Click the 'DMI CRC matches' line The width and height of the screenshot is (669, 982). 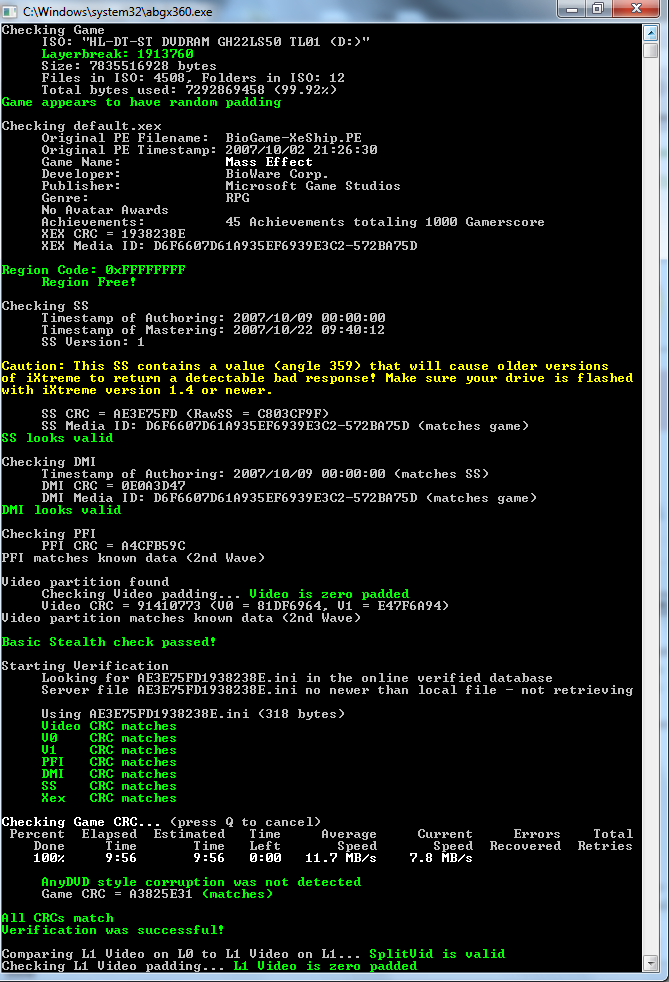[109, 774]
